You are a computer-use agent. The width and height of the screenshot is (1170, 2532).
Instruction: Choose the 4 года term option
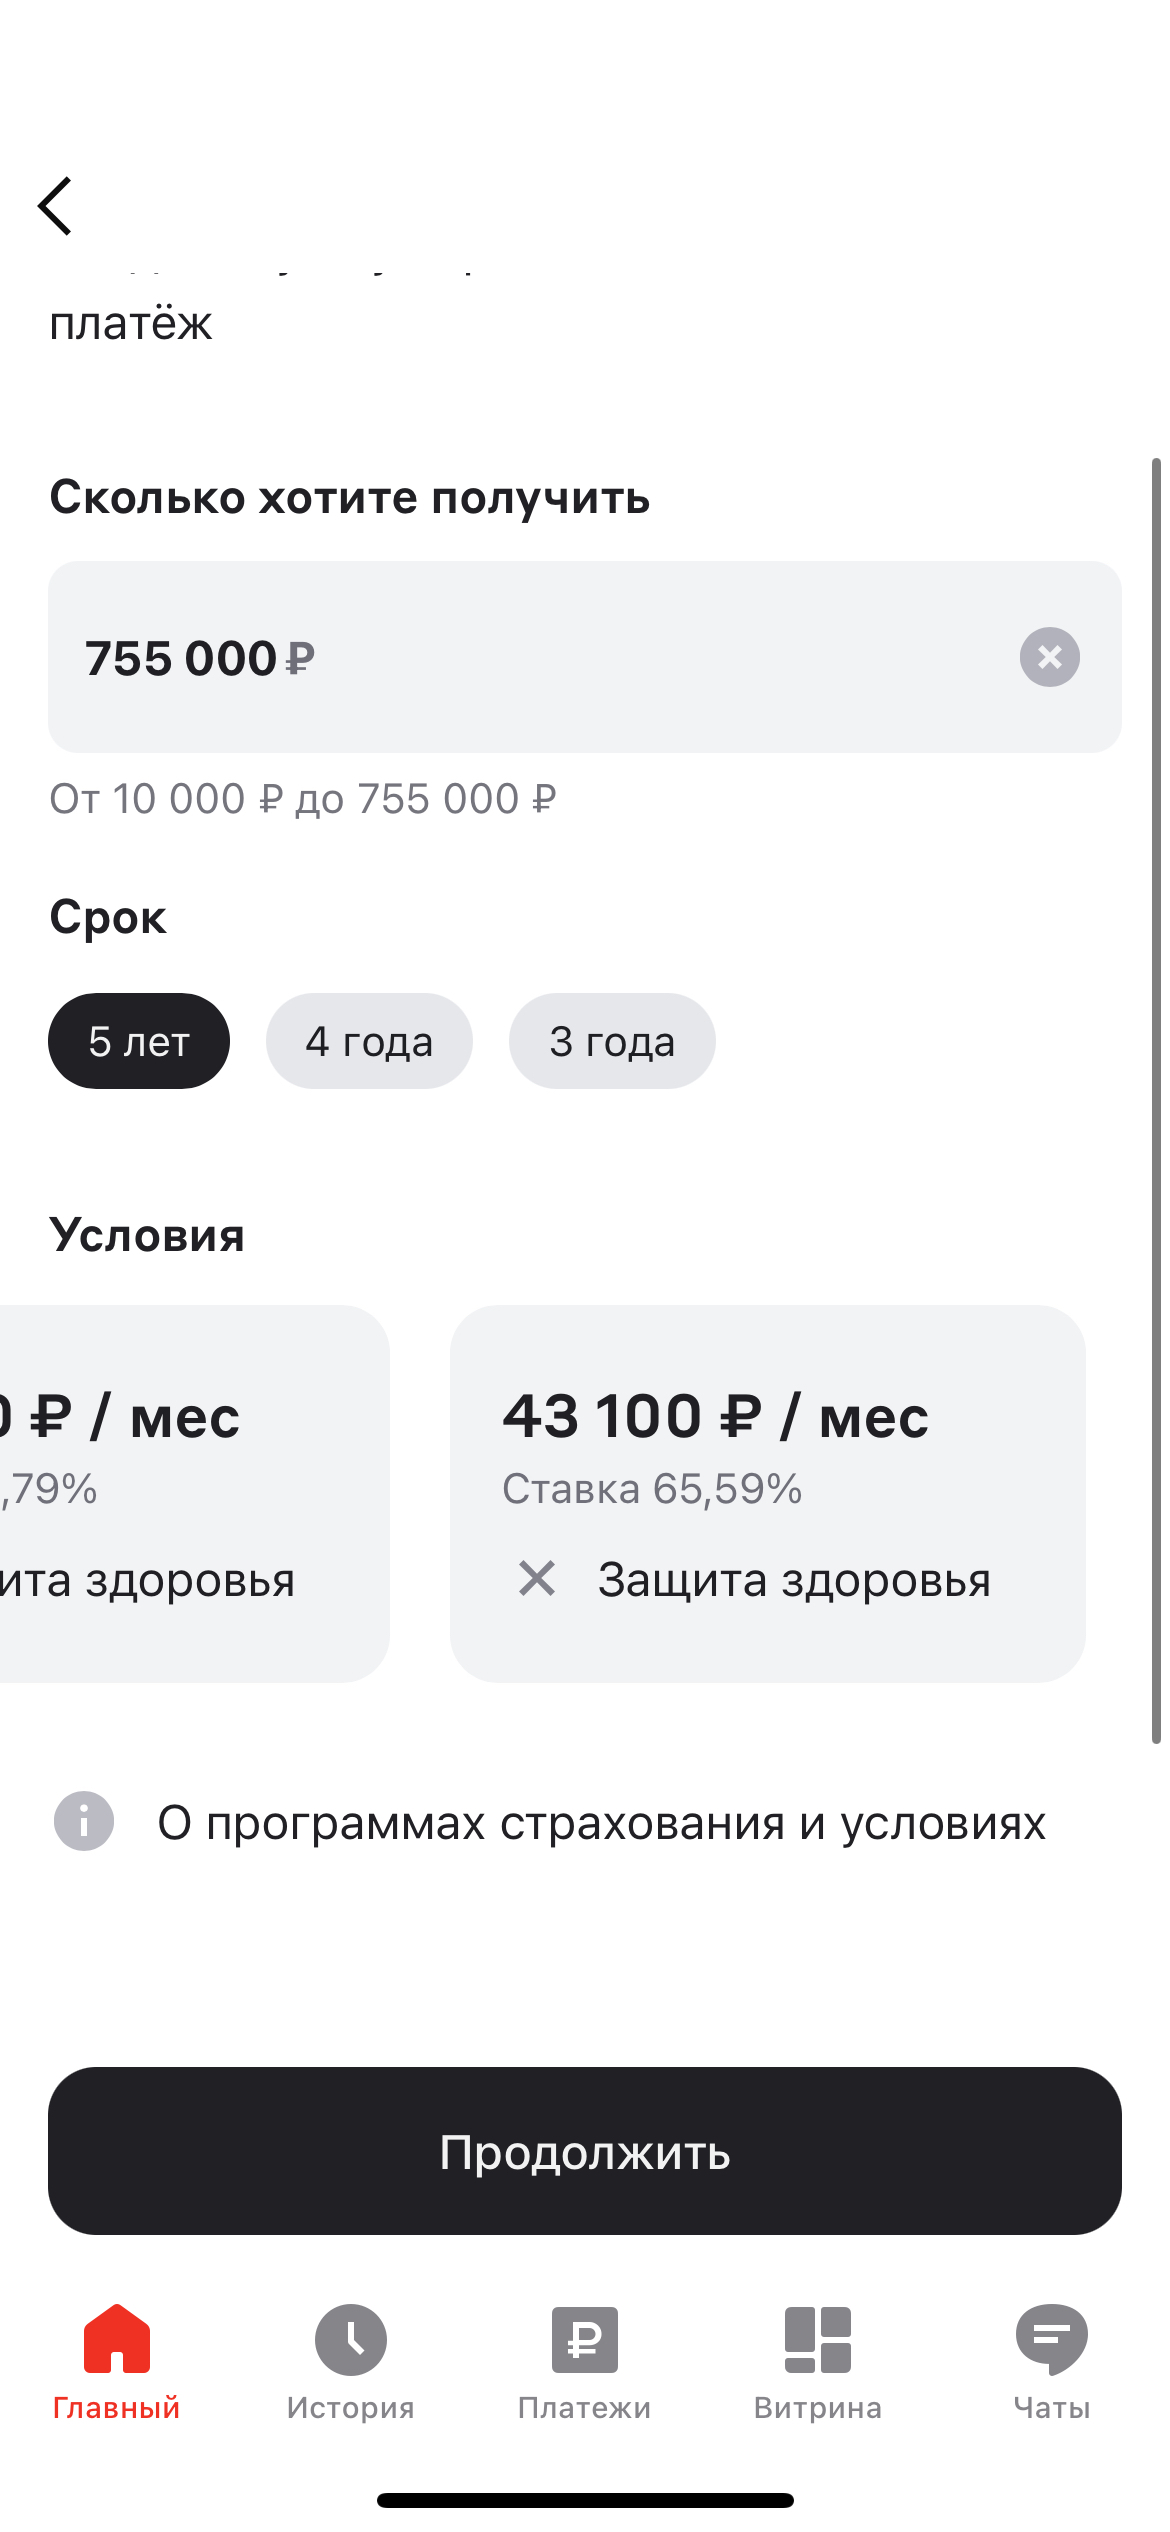click(x=369, y=1041)
